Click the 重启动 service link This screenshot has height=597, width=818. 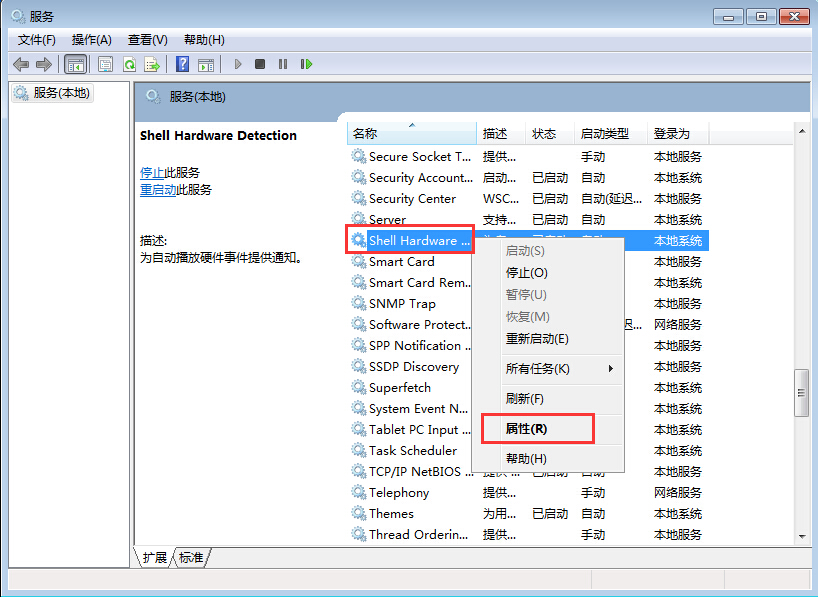(x=158, y=190)
